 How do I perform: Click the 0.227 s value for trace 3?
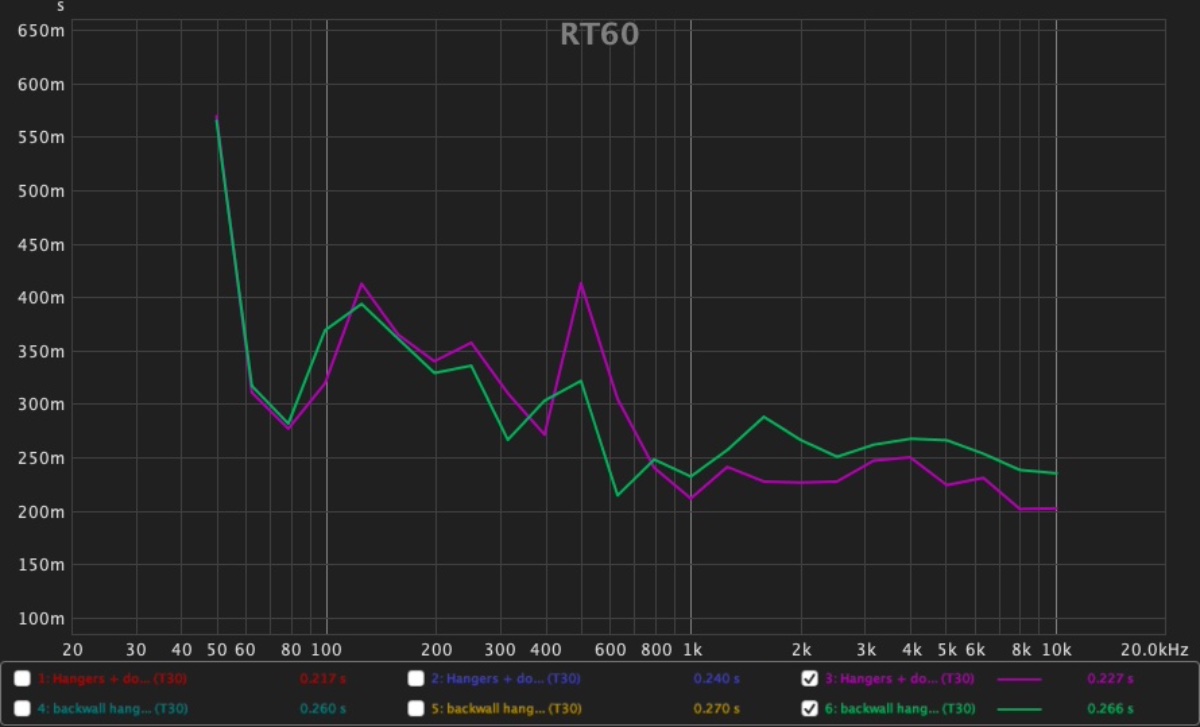click(1110, 679)
